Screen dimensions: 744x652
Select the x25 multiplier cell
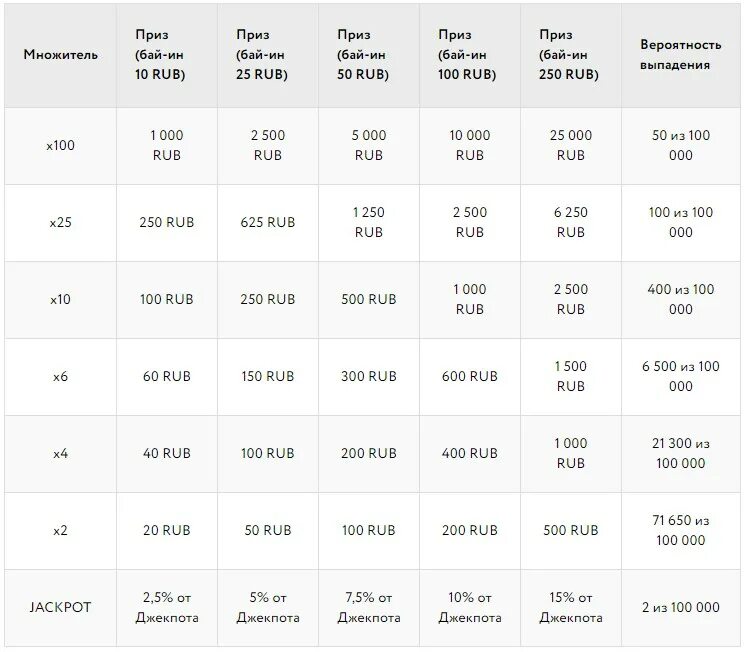(x=60, y=222)
